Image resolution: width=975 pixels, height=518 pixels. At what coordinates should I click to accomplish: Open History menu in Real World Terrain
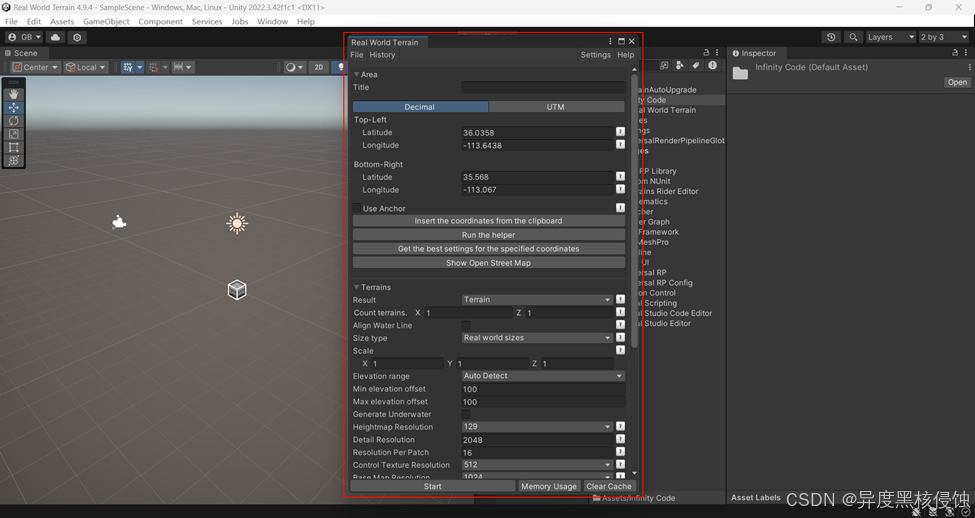(x=382, y=55)
